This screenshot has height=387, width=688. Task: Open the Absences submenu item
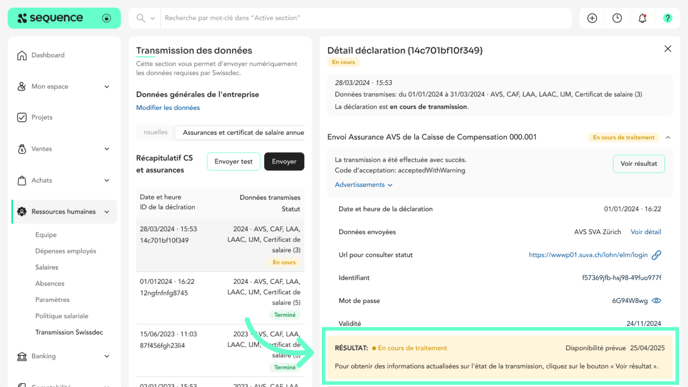pyautogui.click(x=50, y=283)
